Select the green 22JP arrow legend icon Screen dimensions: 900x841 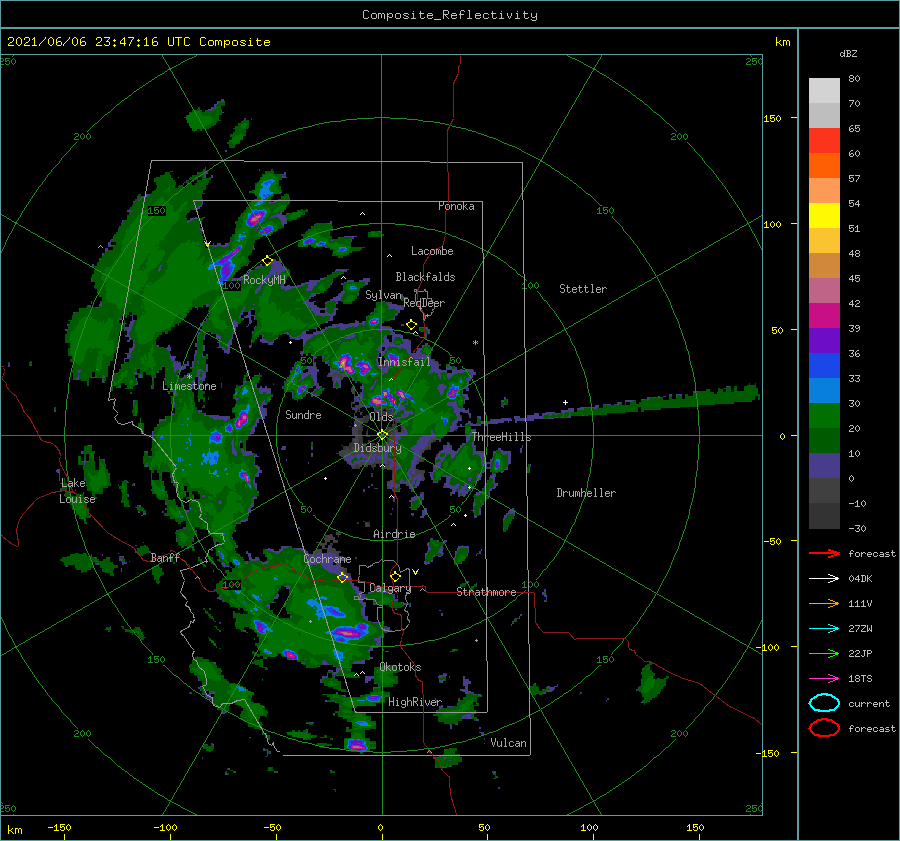(x=824, y=653)
